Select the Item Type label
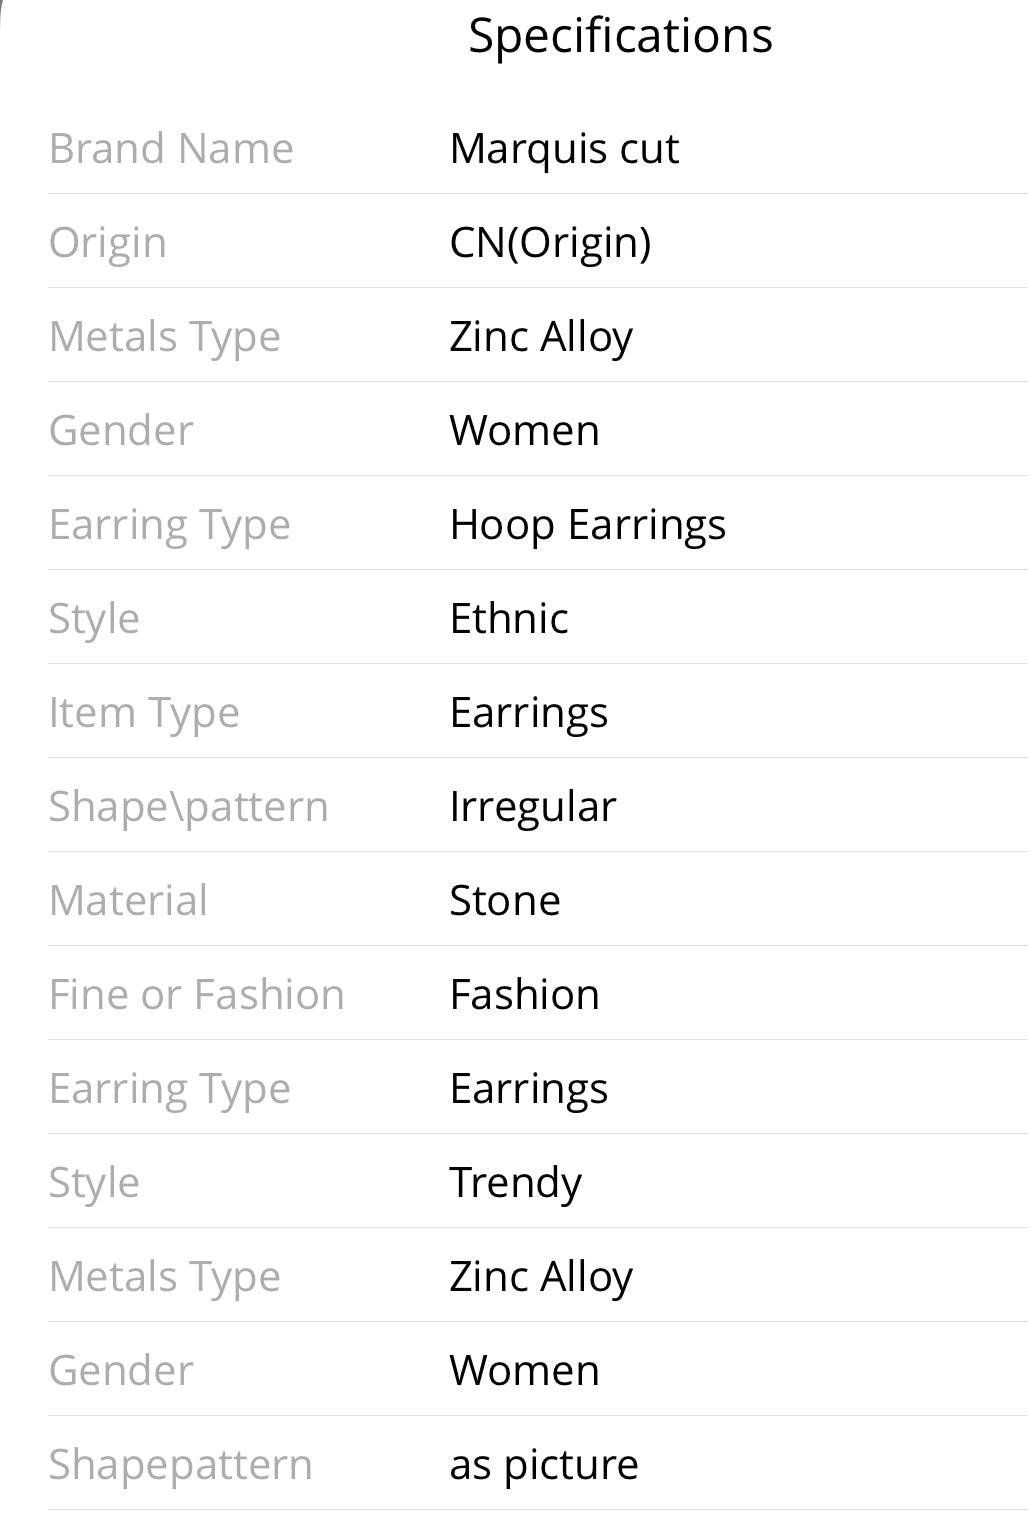 click(x=144, y=712)
